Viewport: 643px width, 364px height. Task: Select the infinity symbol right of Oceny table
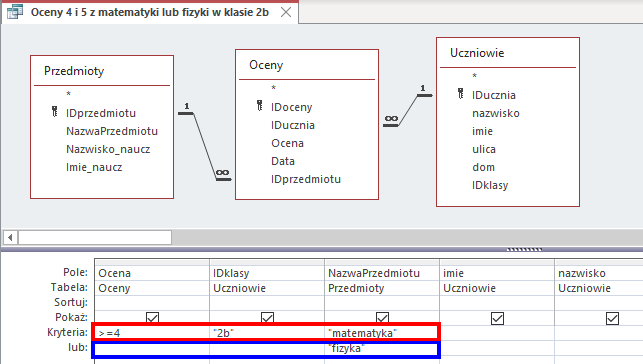tap(391, 118)
